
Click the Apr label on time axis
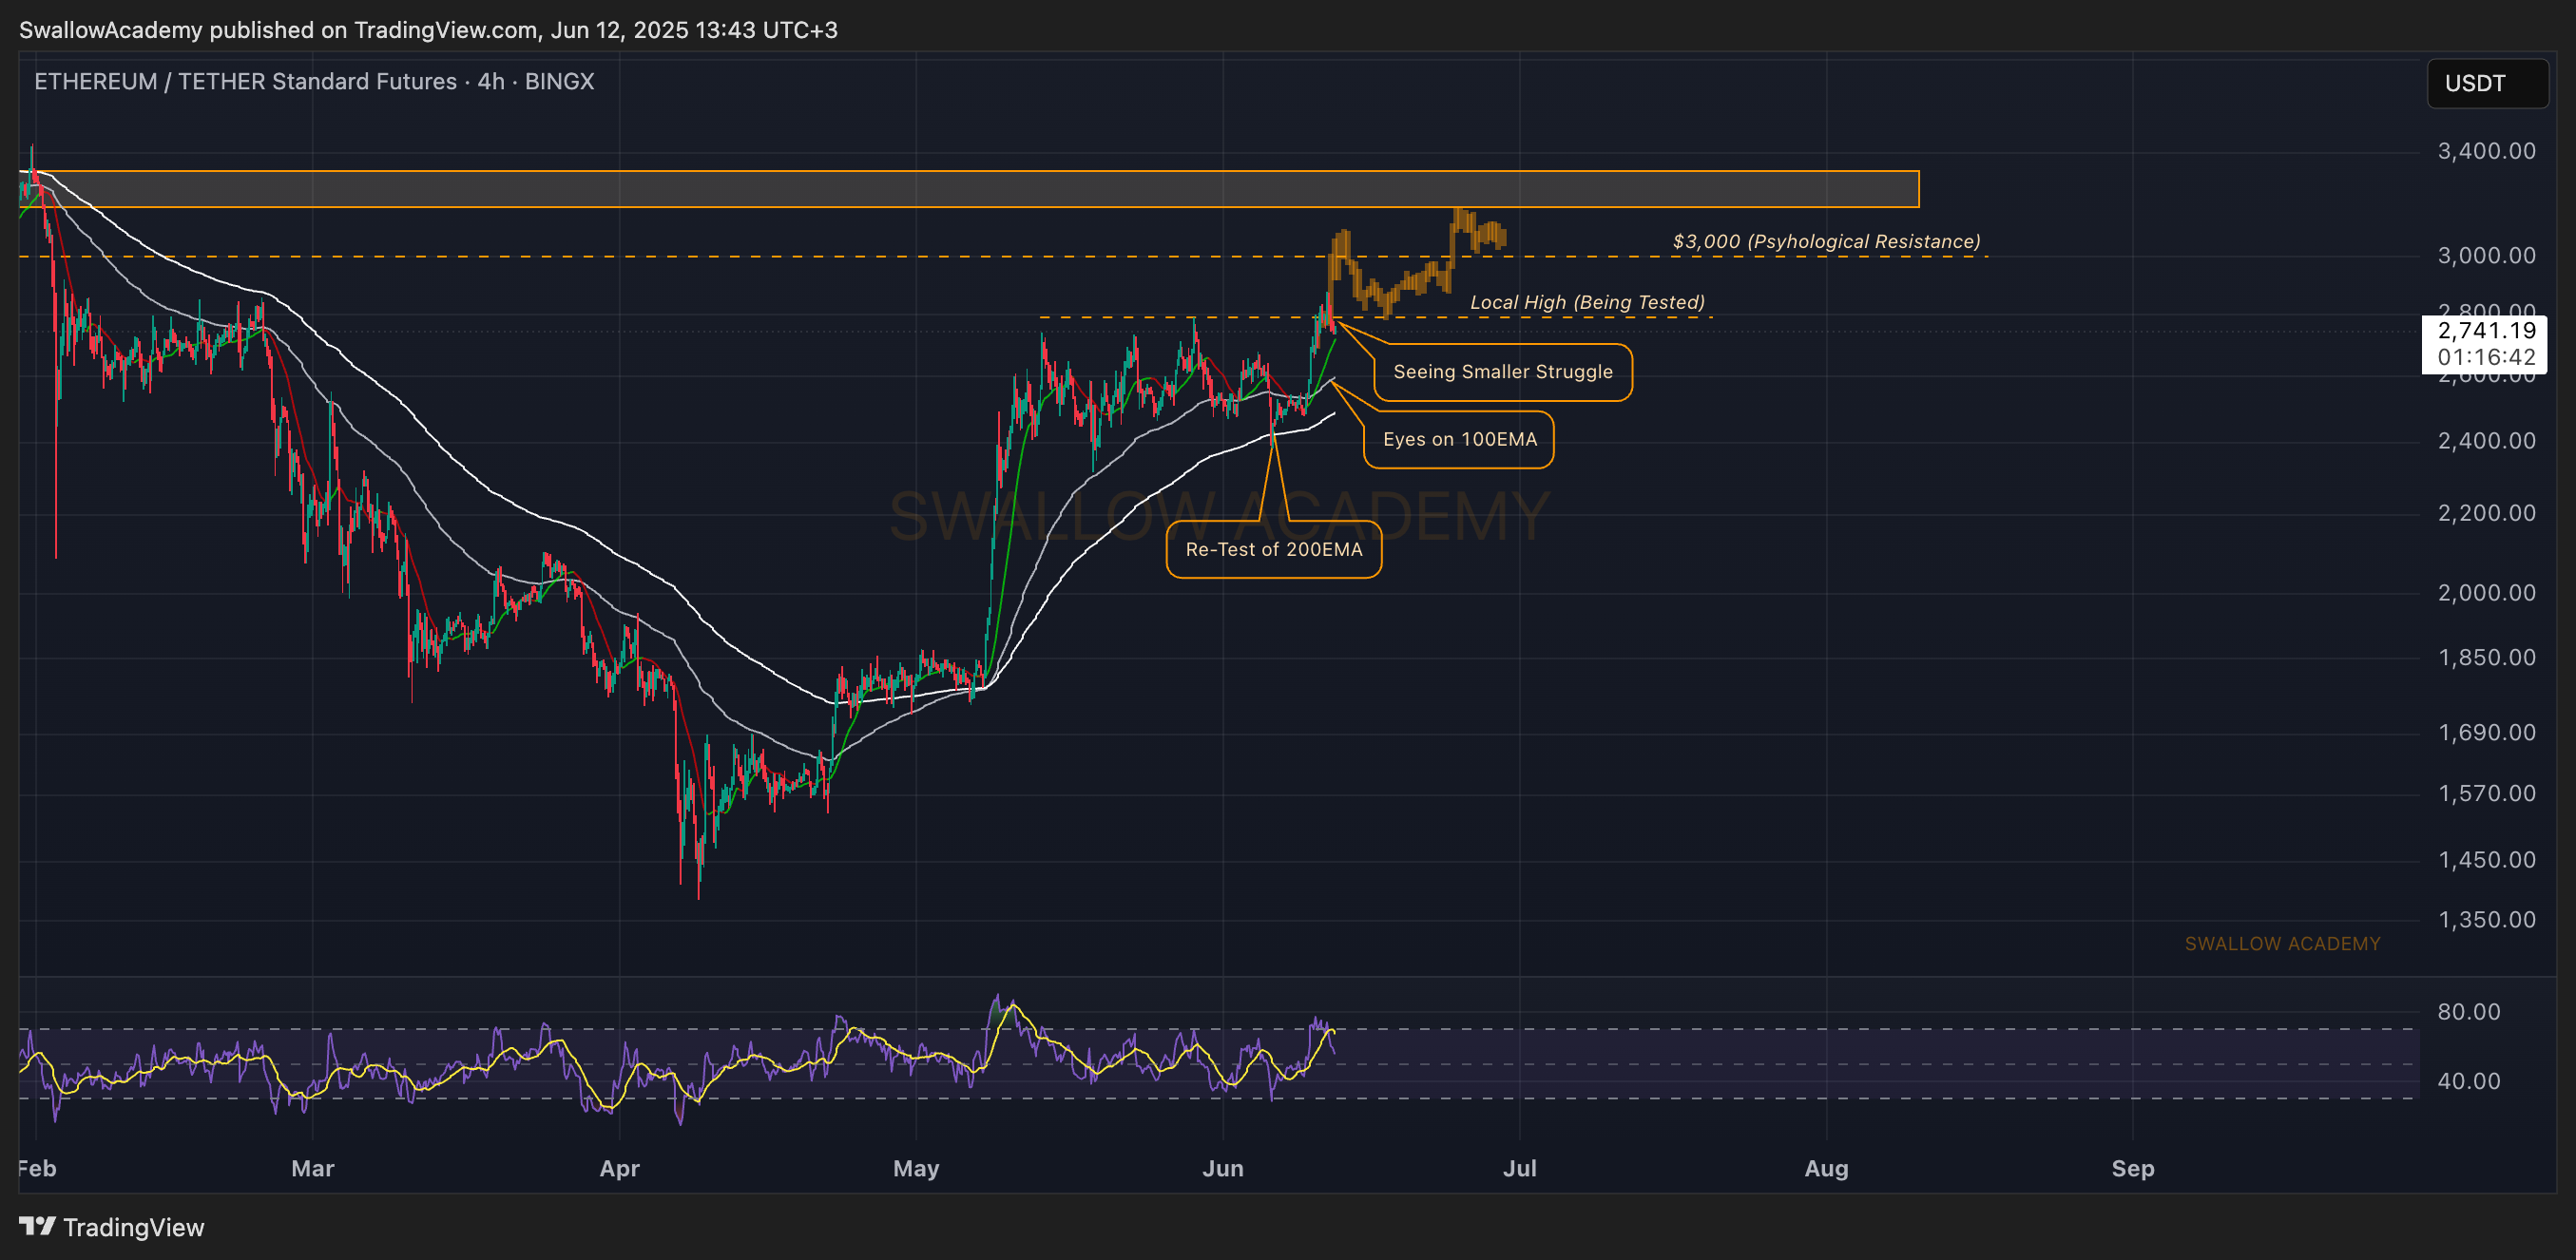coord(619,1168)
